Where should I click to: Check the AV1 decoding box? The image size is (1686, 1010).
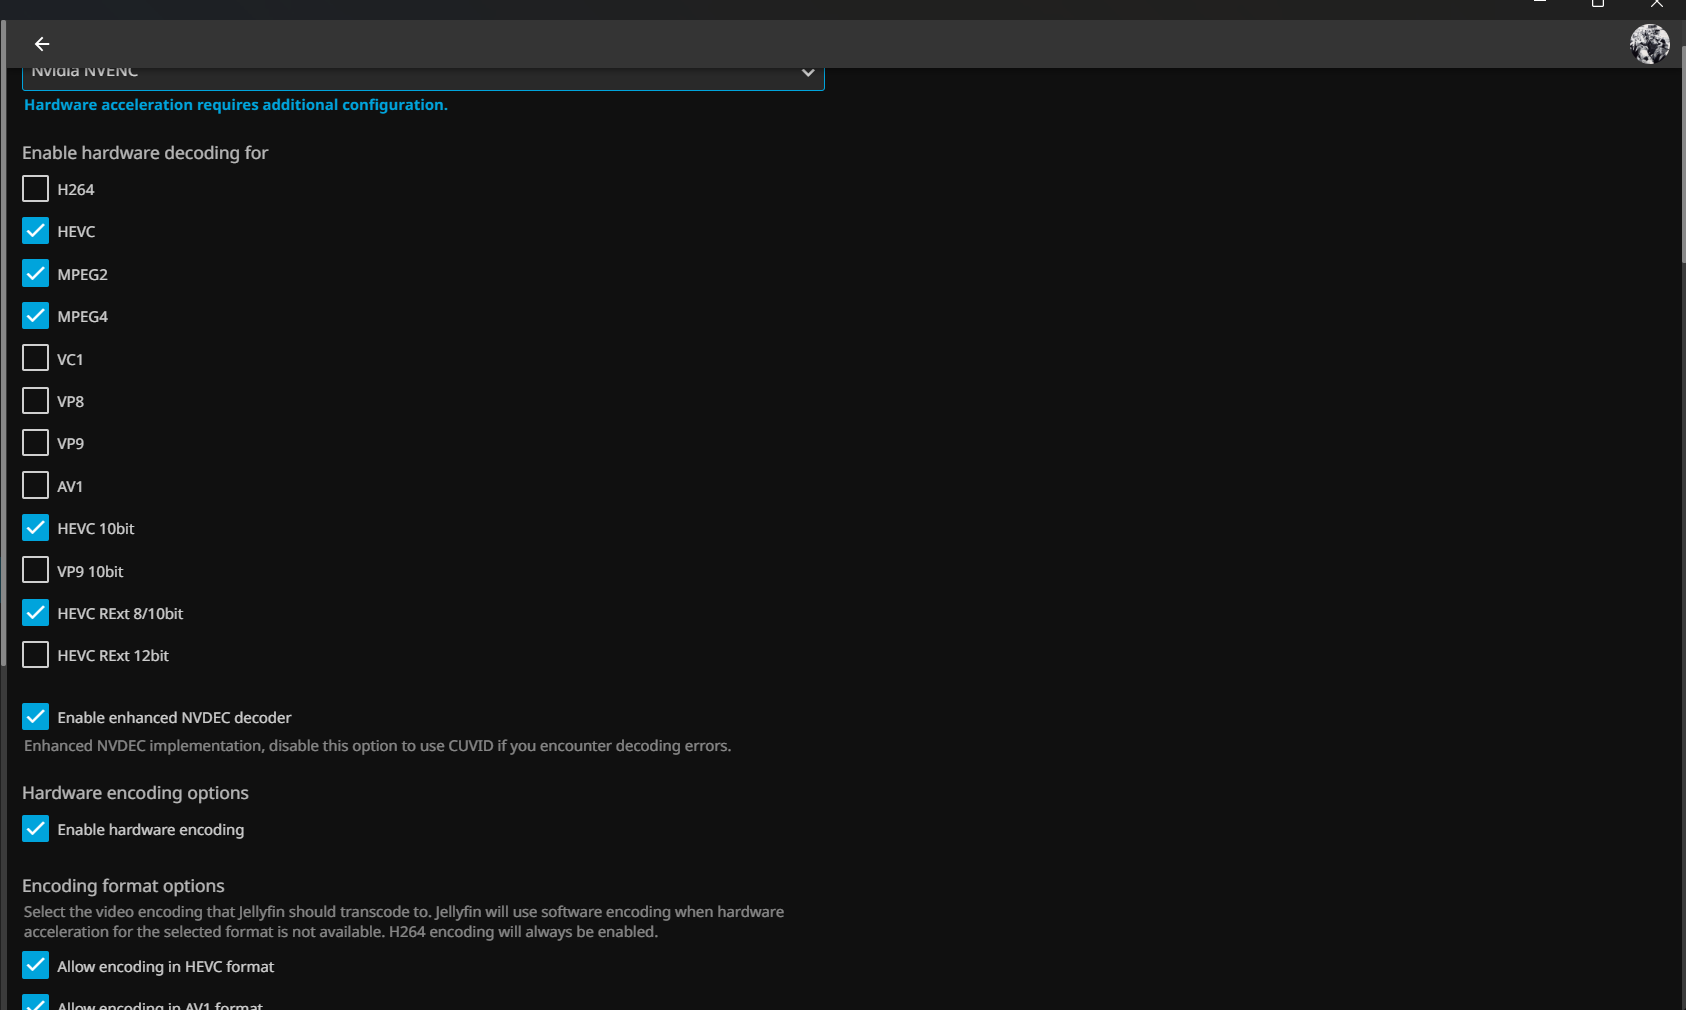(x=35, y=486)
